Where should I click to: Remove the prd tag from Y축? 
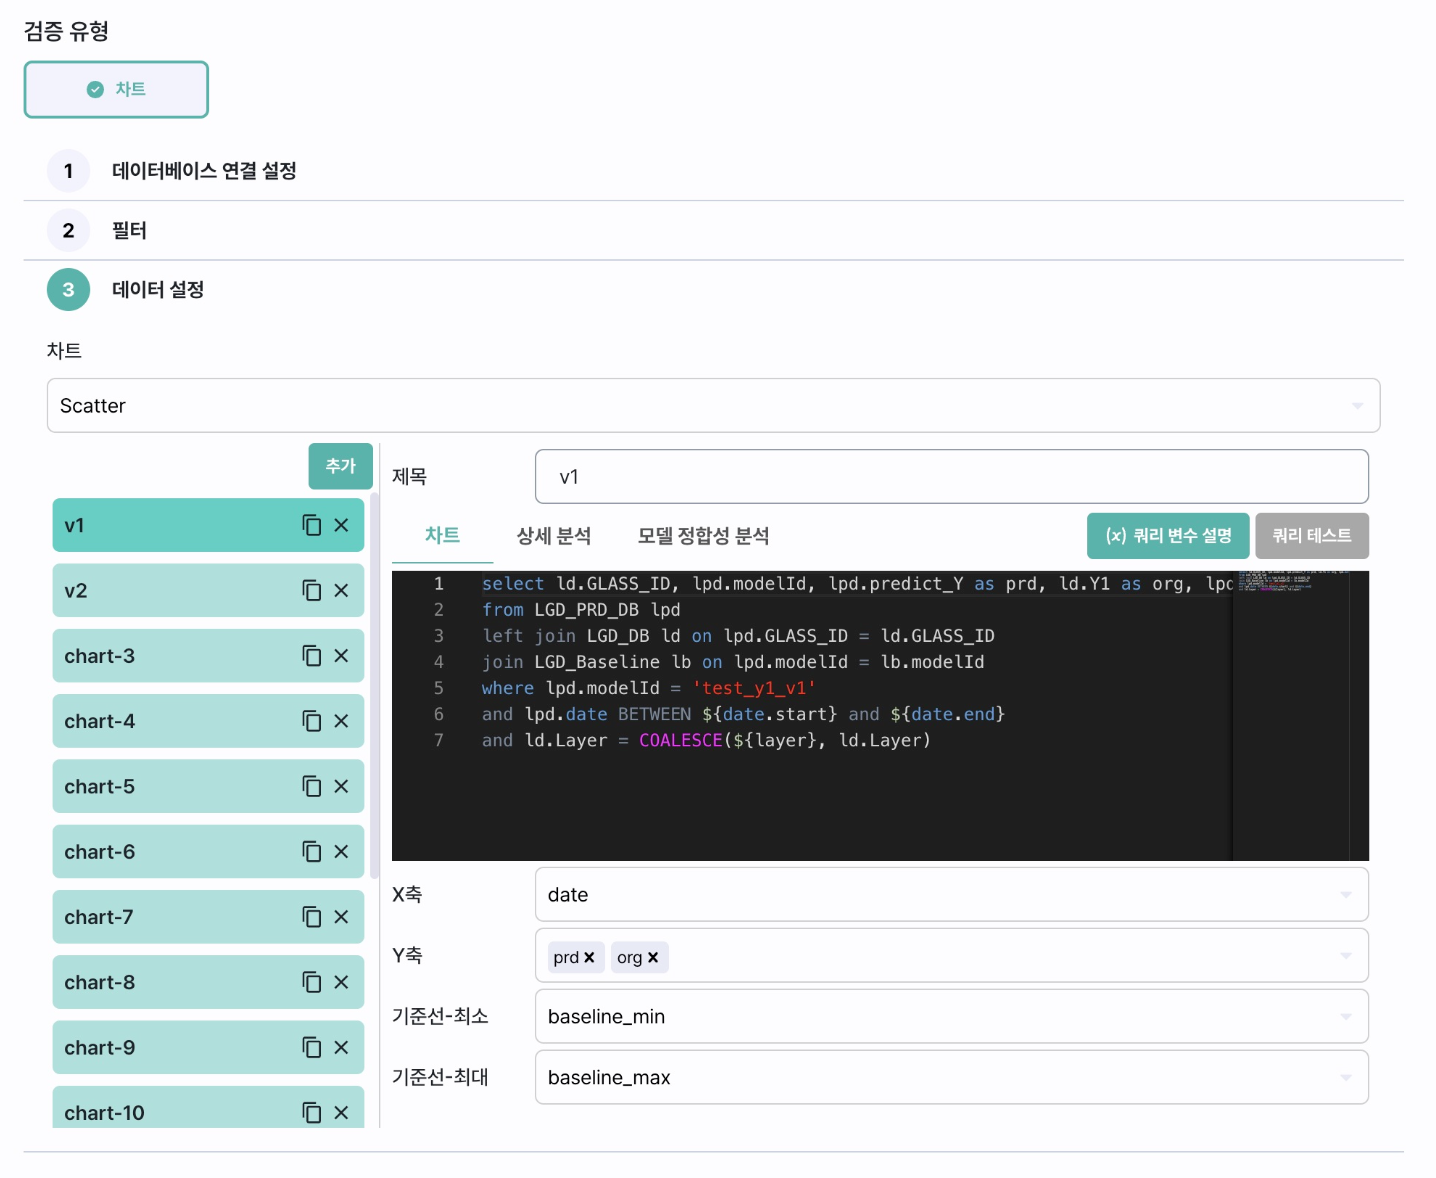pyautogui.click(x=589, y=957)
